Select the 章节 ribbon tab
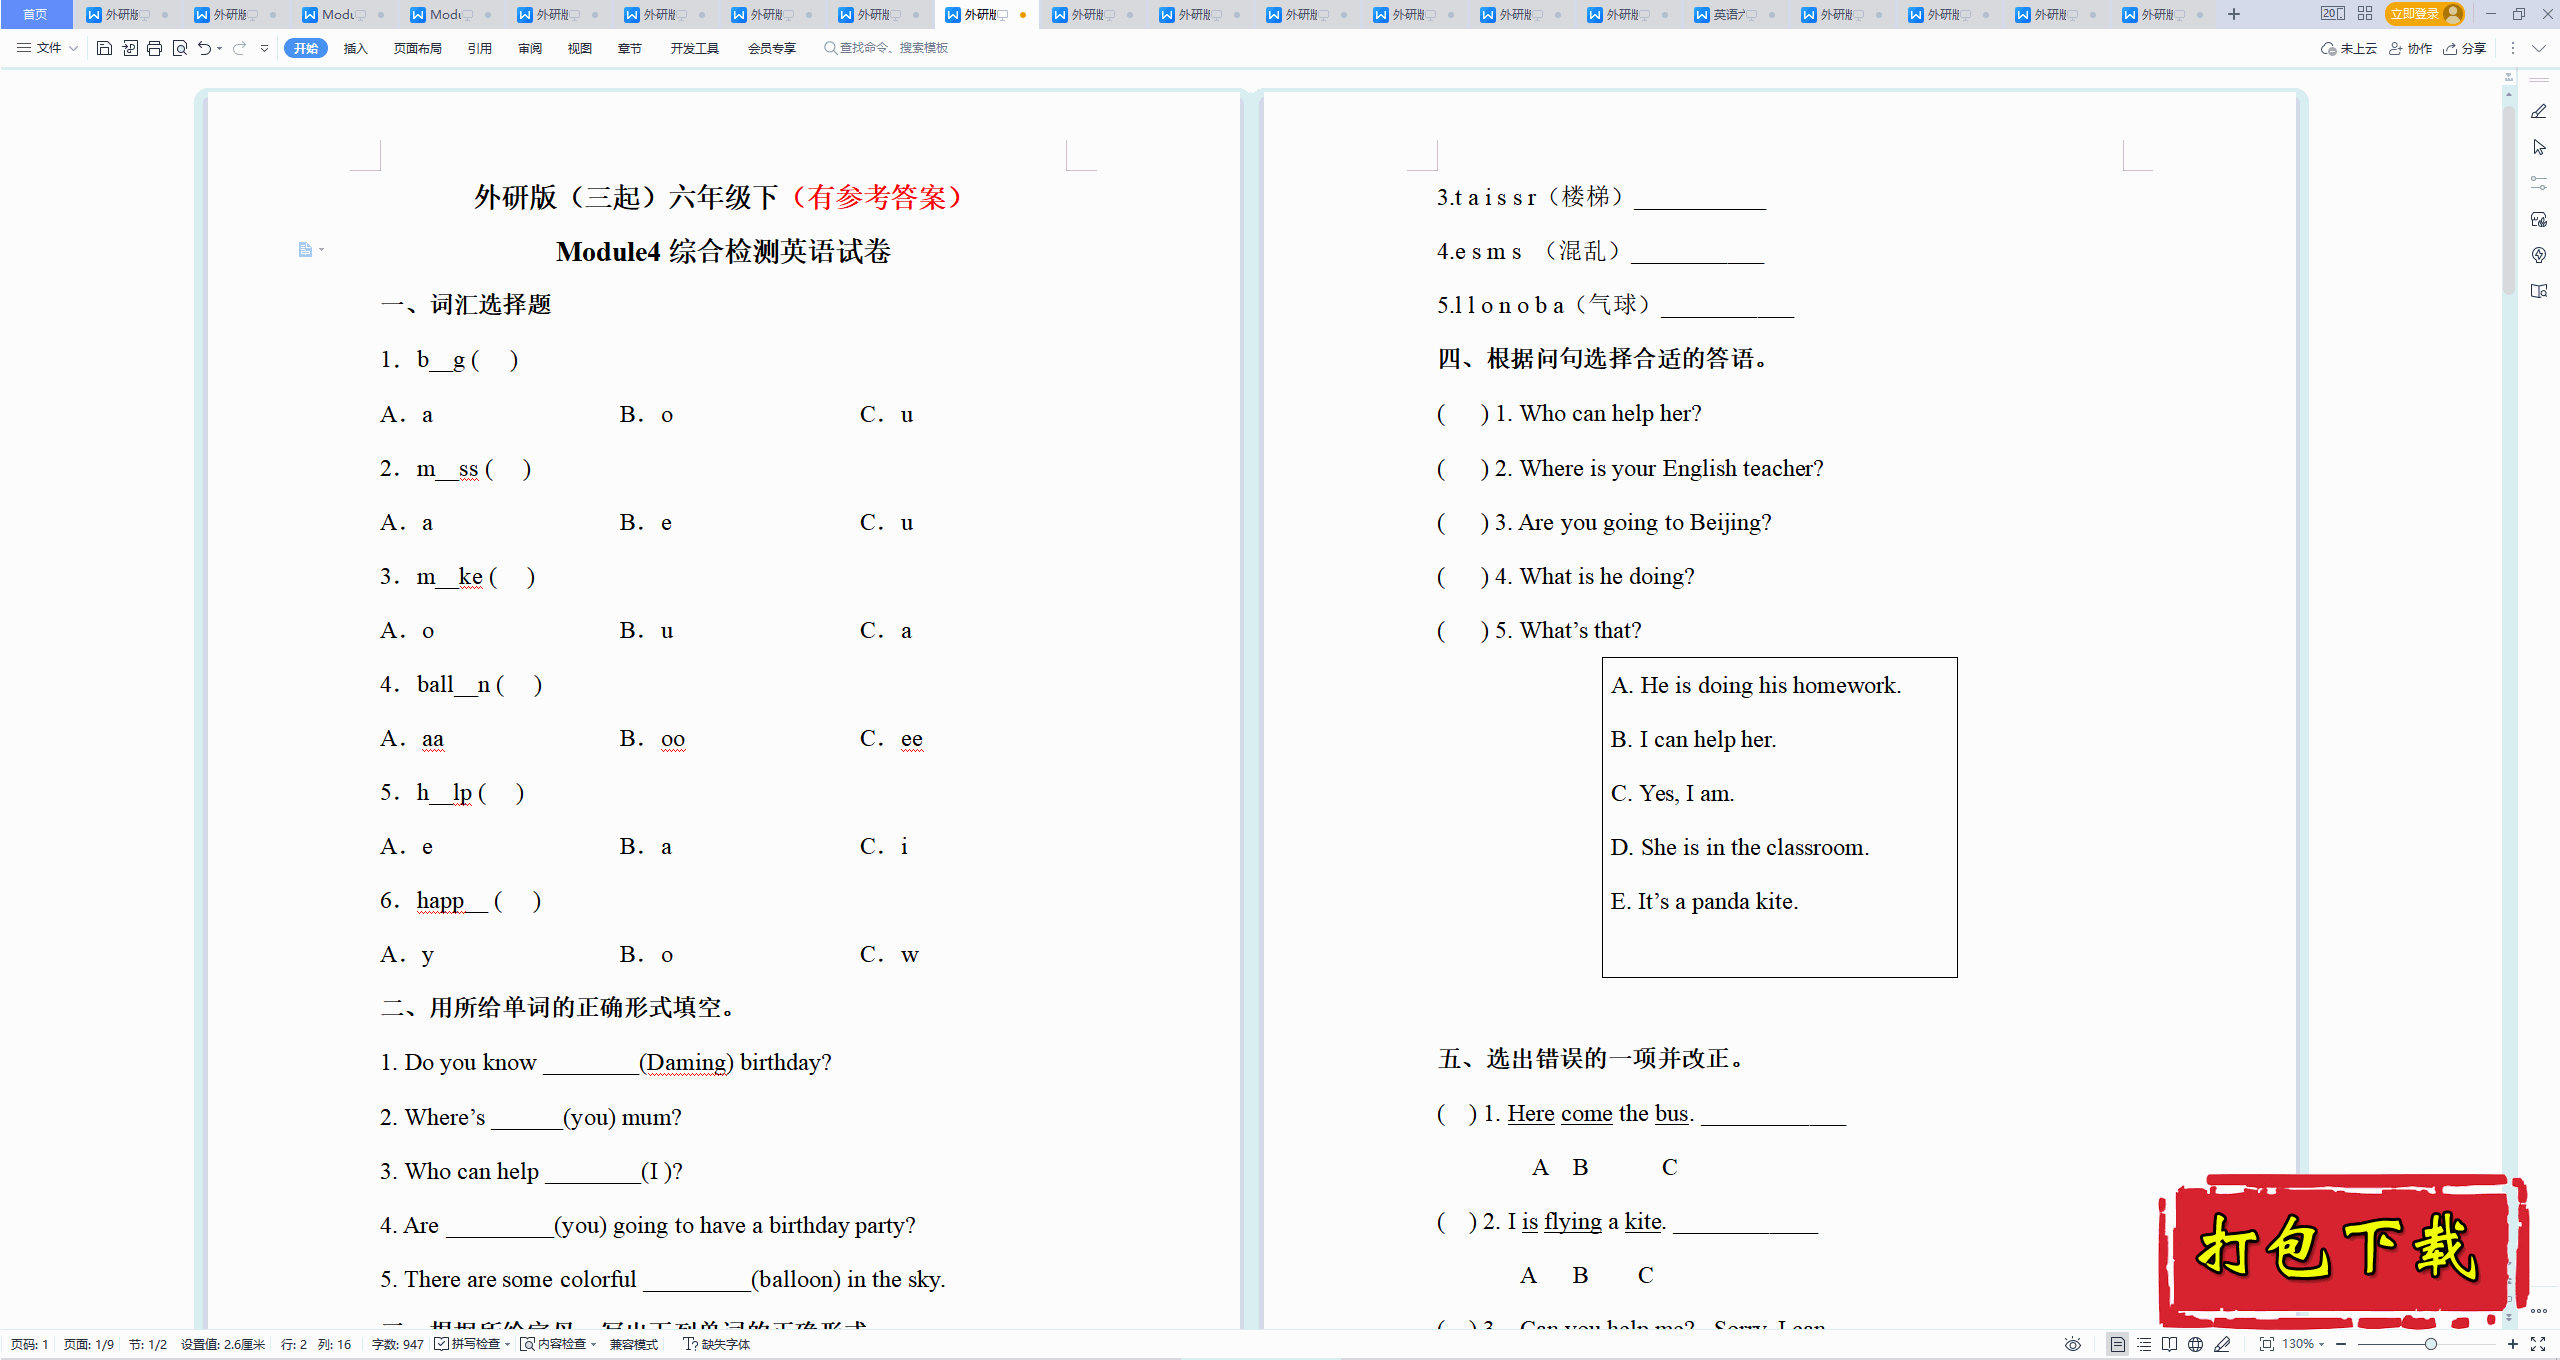This screenshot has height=1360, width=2560. pos(630,48)
